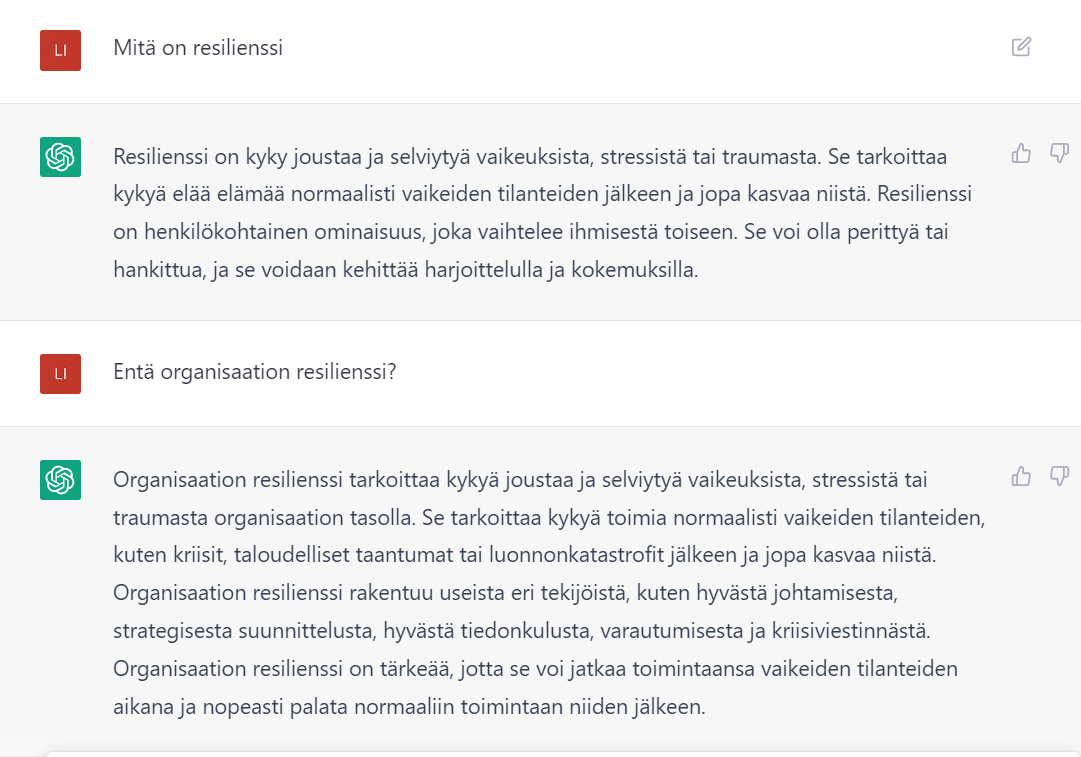Click the ChatGPT logo beside the first answer
The width and height of the screenshot is (1081, 757).
pos(60,157)
